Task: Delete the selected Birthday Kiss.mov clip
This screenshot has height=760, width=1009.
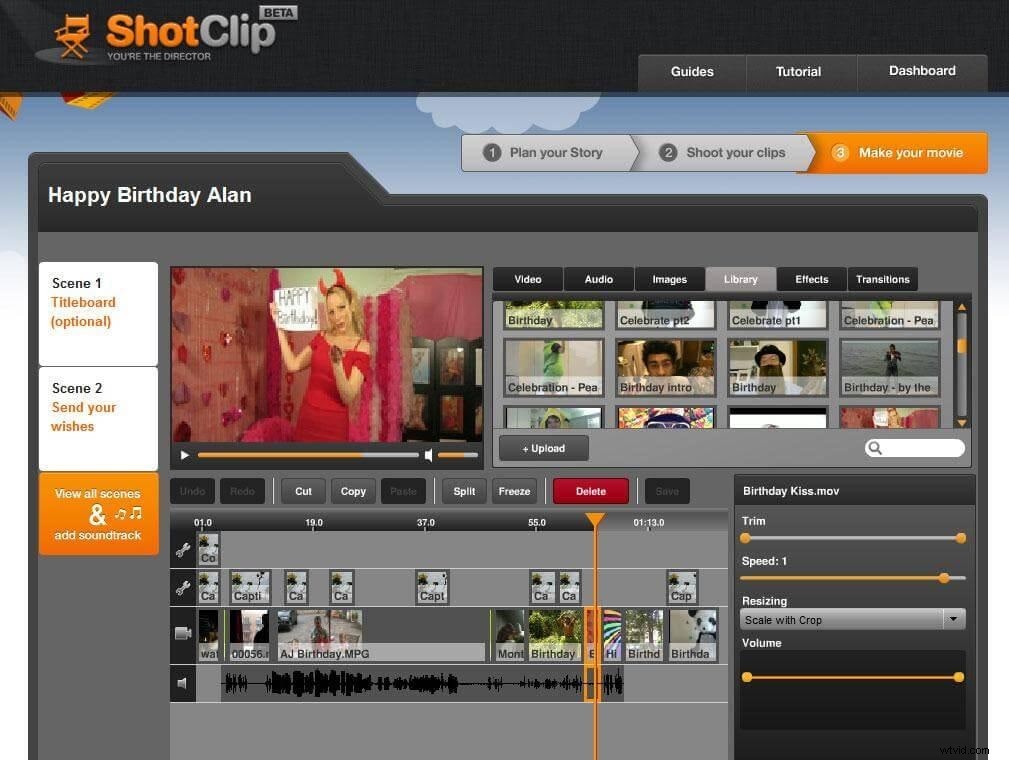Action: point(589,491)
